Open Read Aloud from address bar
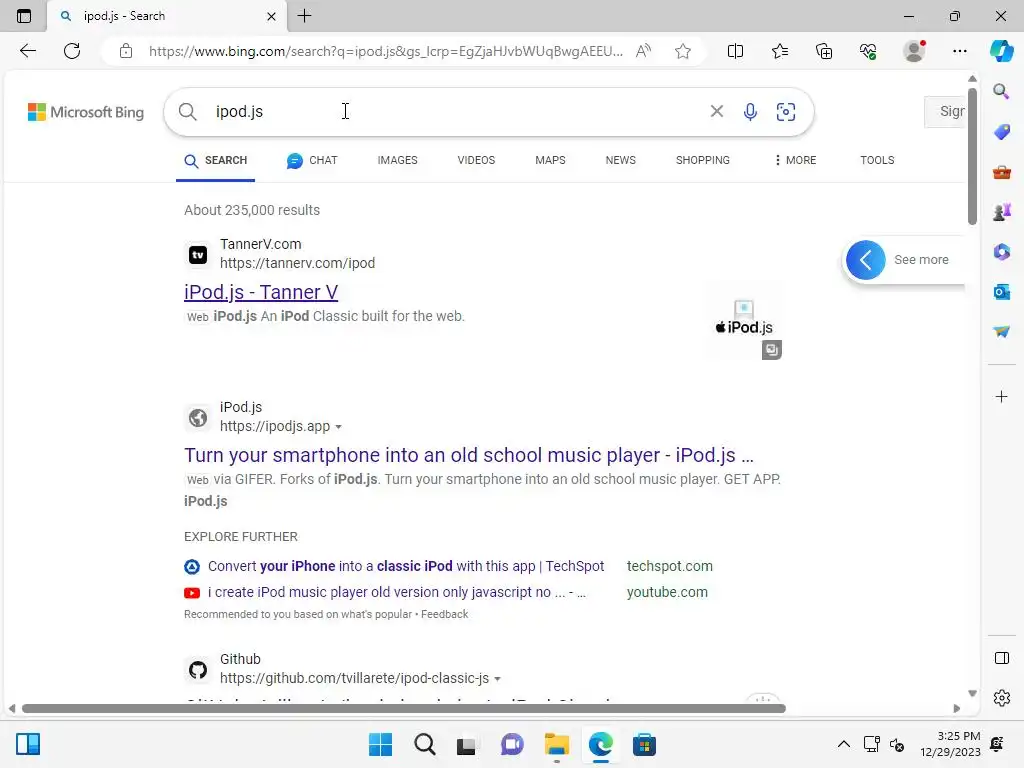Image resolution: width=1024 pixels, height=768 pixels. (x=643, y=51)
